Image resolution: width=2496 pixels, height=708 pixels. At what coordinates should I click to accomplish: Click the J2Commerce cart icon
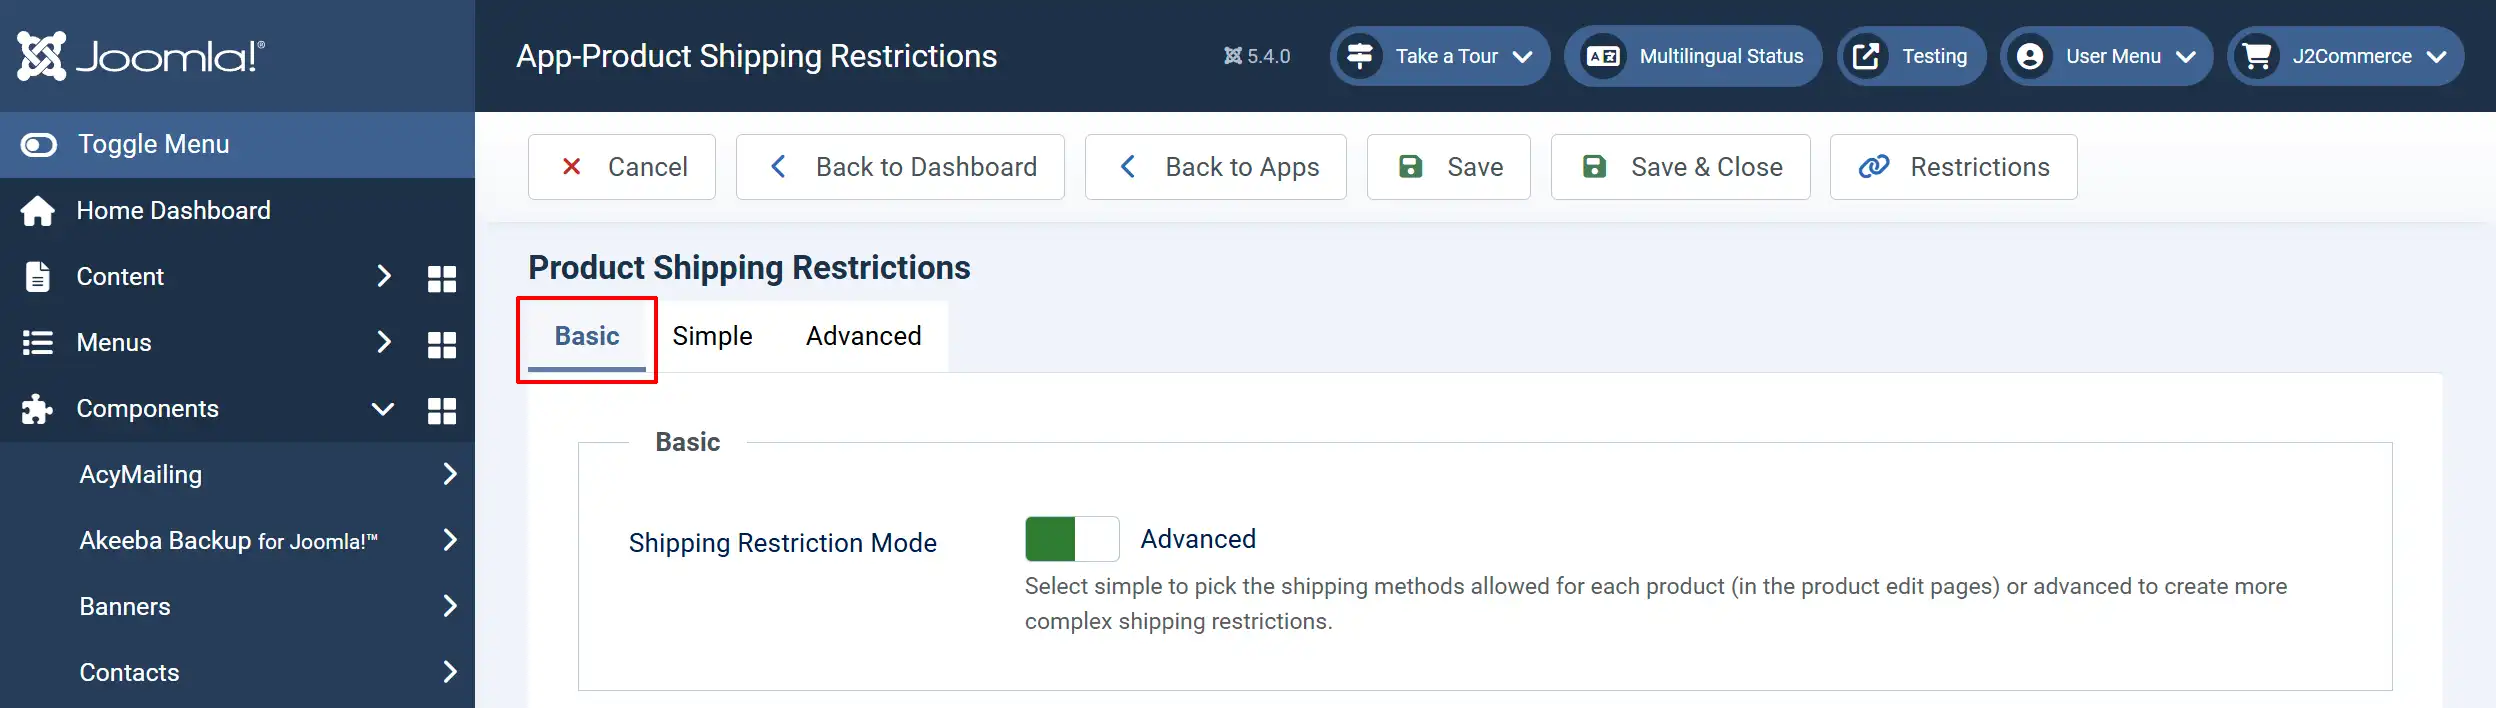(x=2257, y=56)
